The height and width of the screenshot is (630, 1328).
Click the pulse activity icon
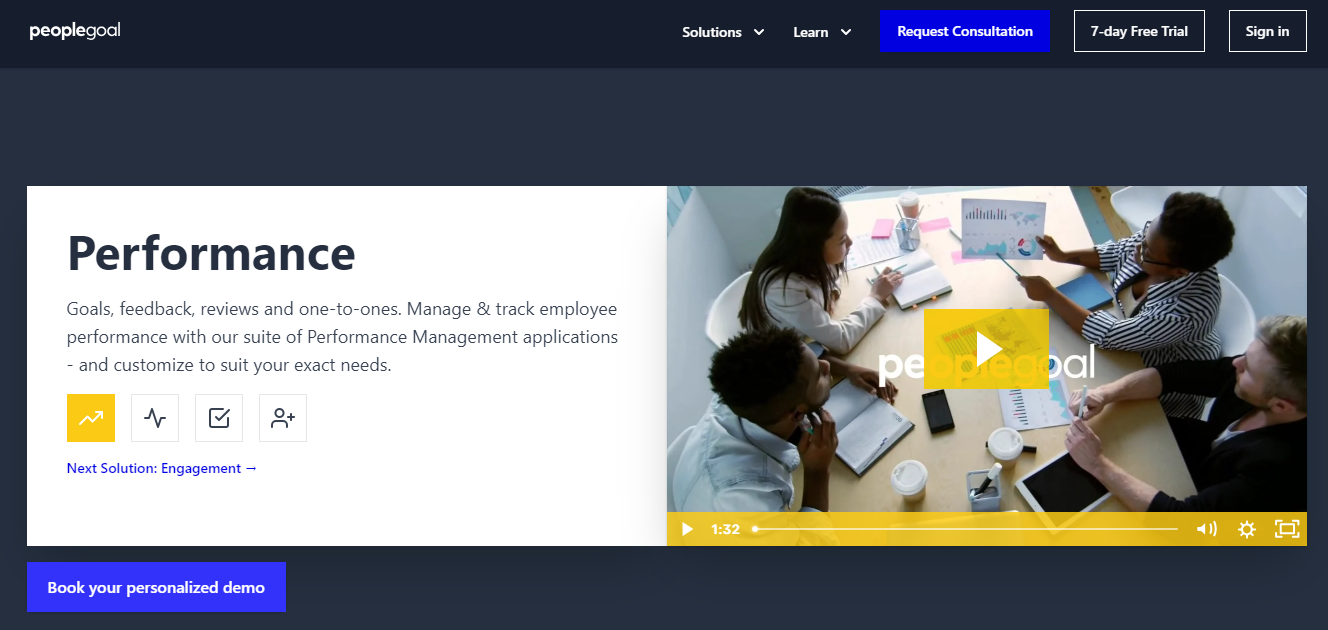(x=154, y=417)
